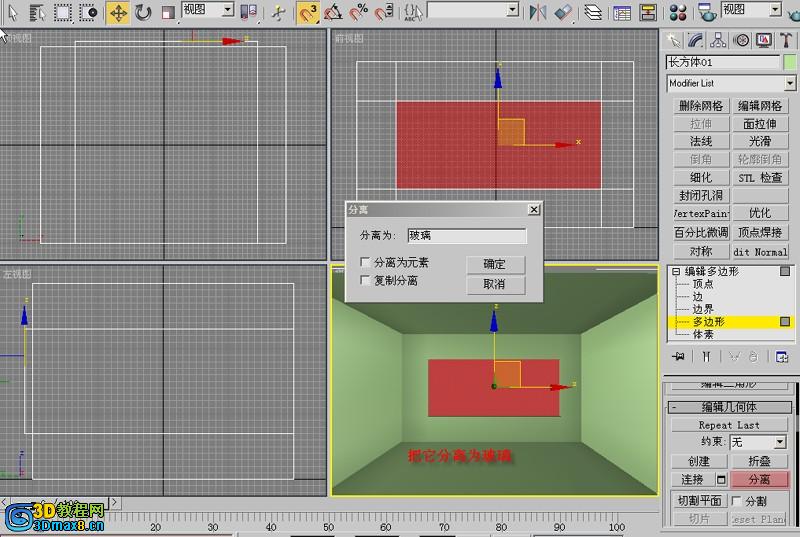Screen dimensions: 800x537
Task: Activate the Select and Scale tool
Action: tap(168, 13)
